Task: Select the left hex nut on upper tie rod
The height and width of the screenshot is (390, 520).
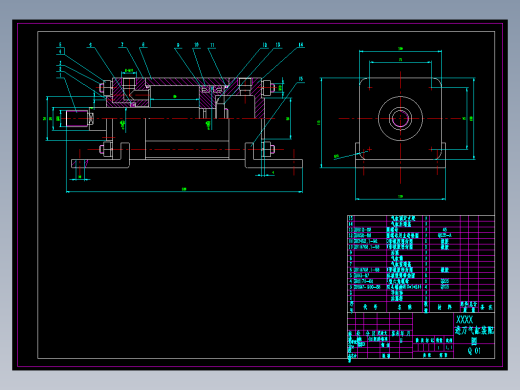Action: pos(106,88)
